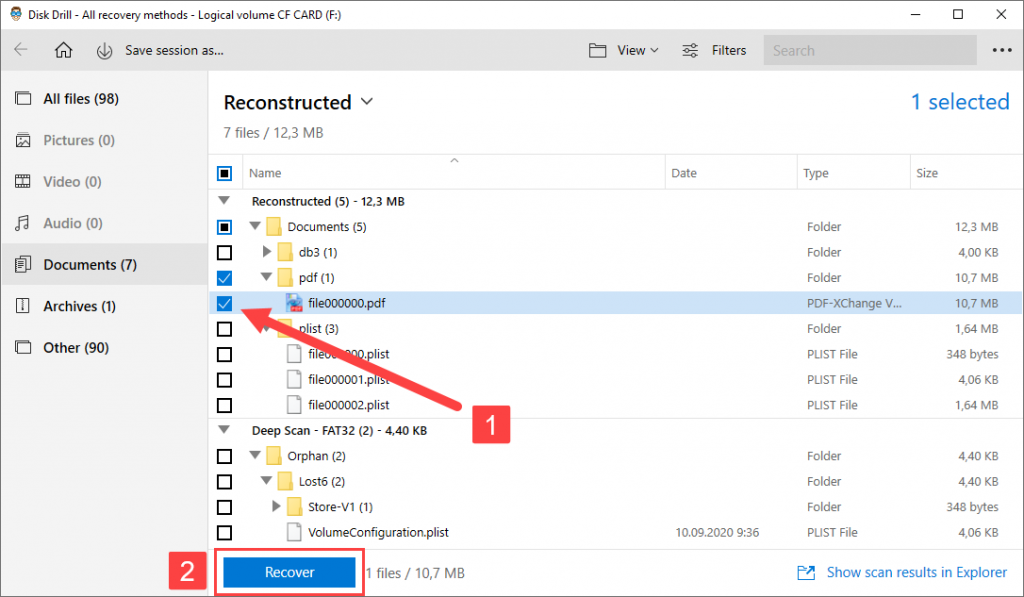Screen dimensions: 1024x597
Task: Click the Explorer icon near scan results link
Action: 806,572
